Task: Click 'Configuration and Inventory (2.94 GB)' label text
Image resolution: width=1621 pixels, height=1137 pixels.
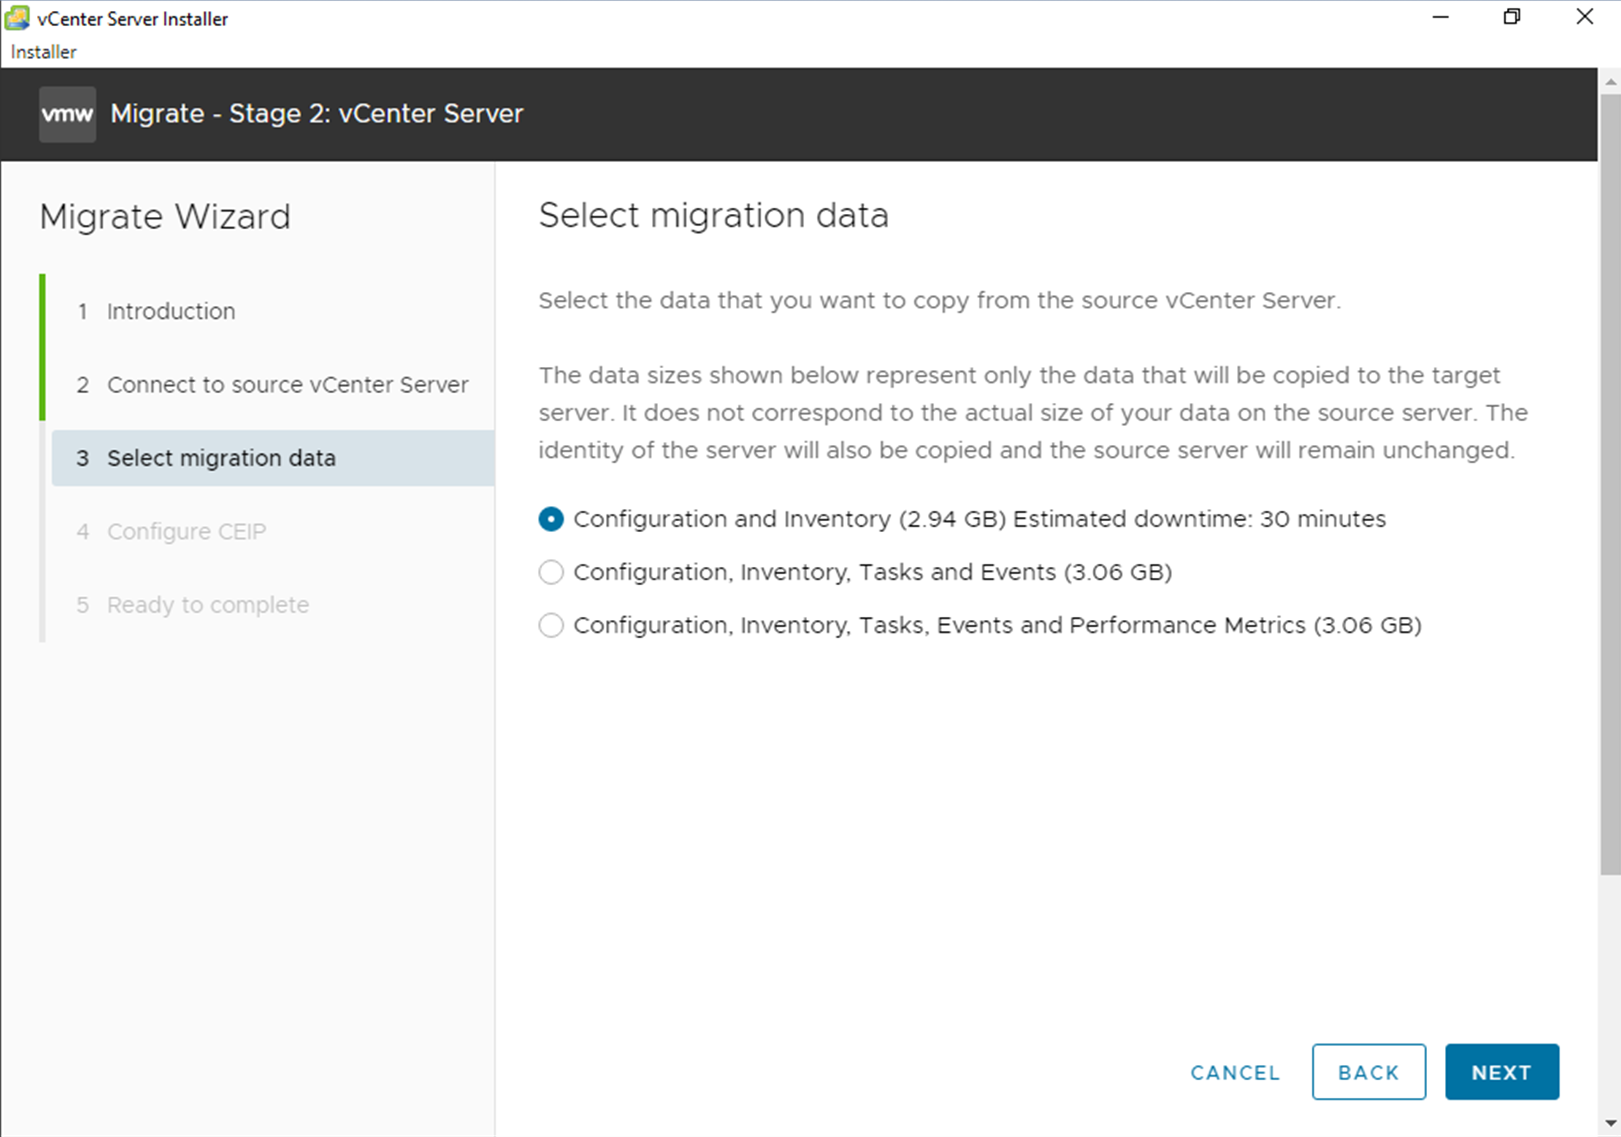Action: tap(790, 519)
